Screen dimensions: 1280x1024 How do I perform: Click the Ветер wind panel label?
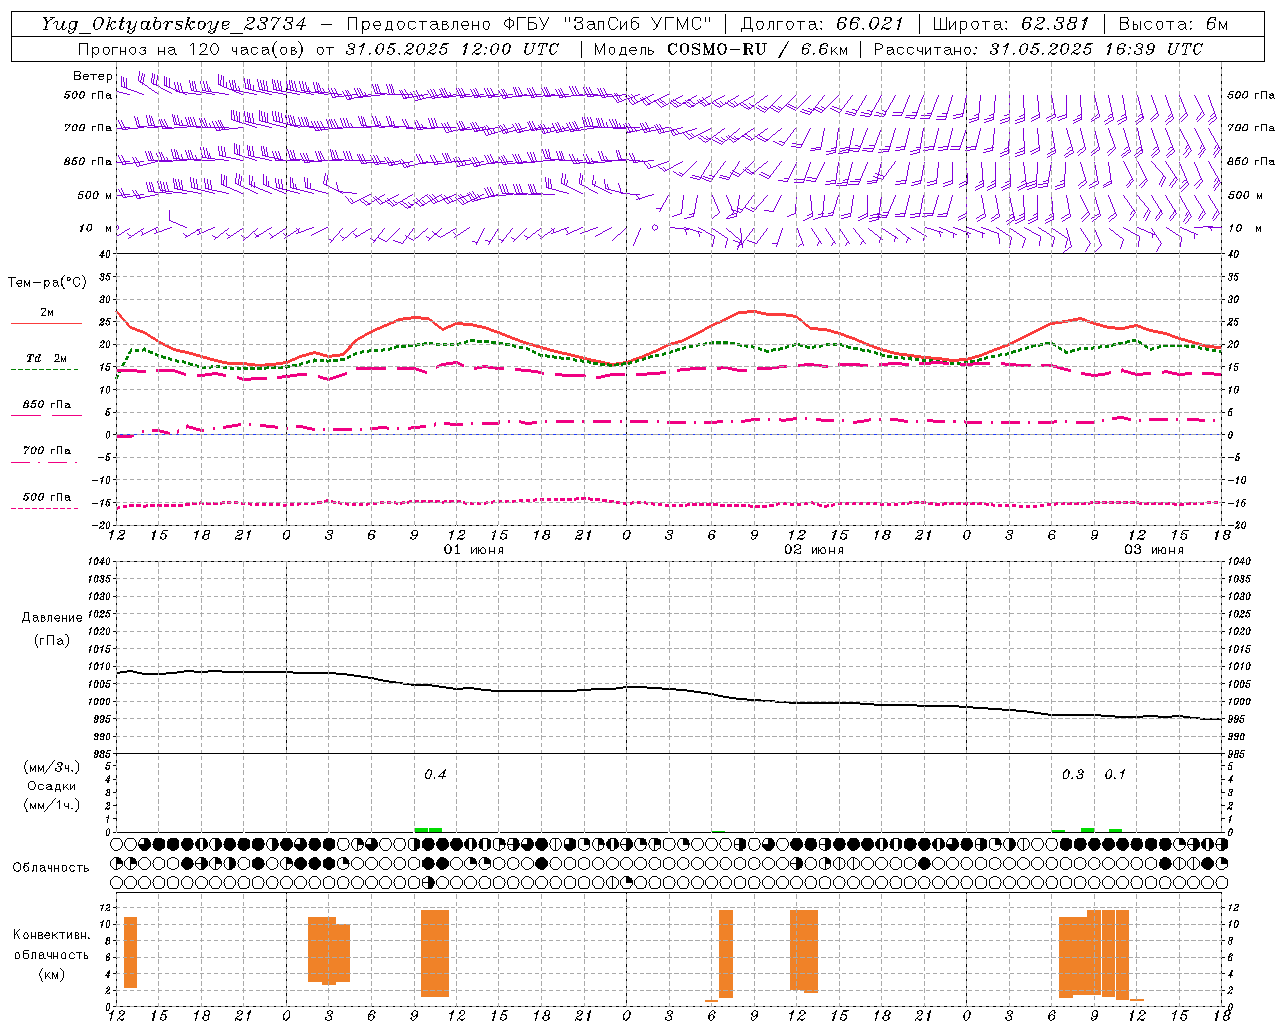point(92,76)
